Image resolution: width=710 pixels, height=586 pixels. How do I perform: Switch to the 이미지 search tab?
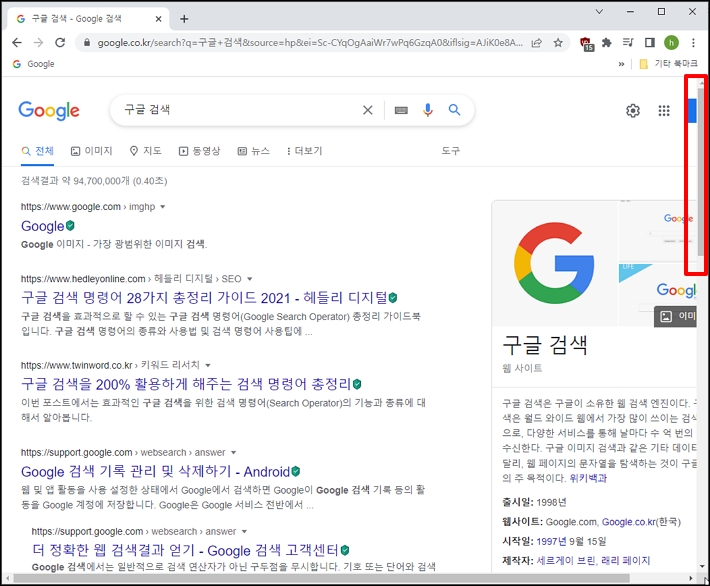(x=91, y=151)
